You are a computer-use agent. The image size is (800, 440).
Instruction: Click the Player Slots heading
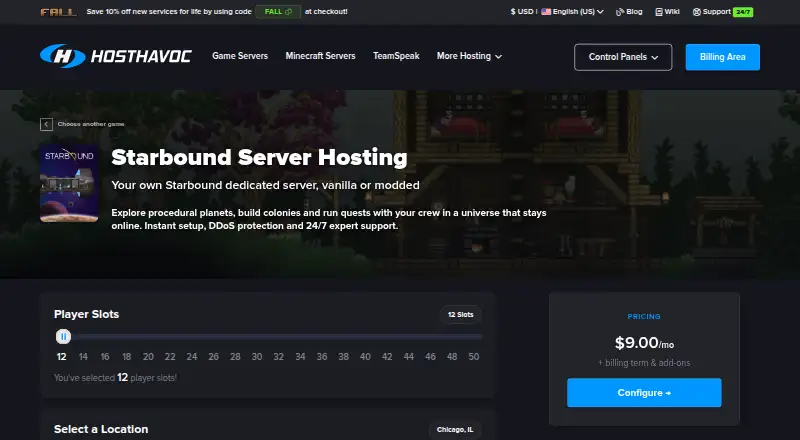86,314
